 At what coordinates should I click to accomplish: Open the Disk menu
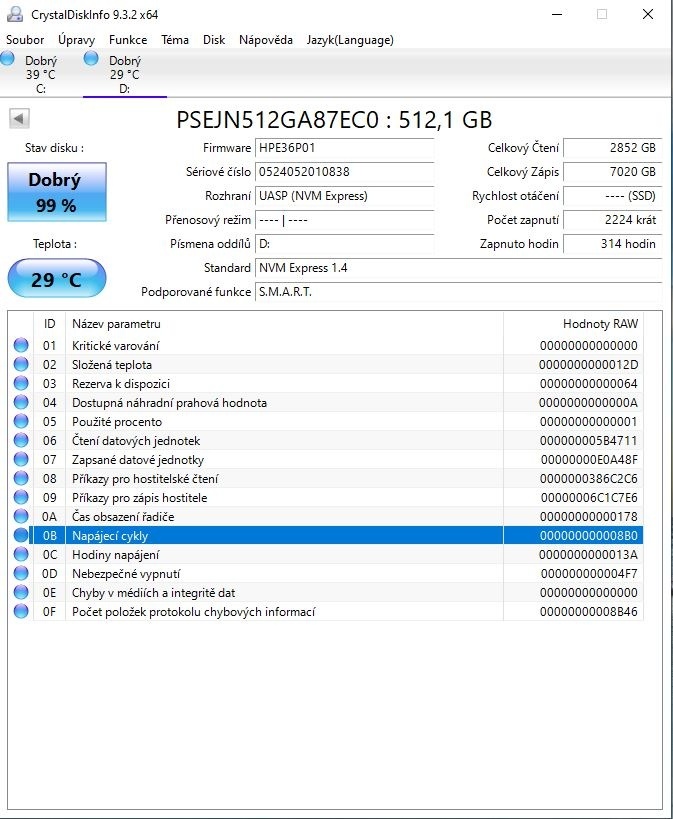214,40
